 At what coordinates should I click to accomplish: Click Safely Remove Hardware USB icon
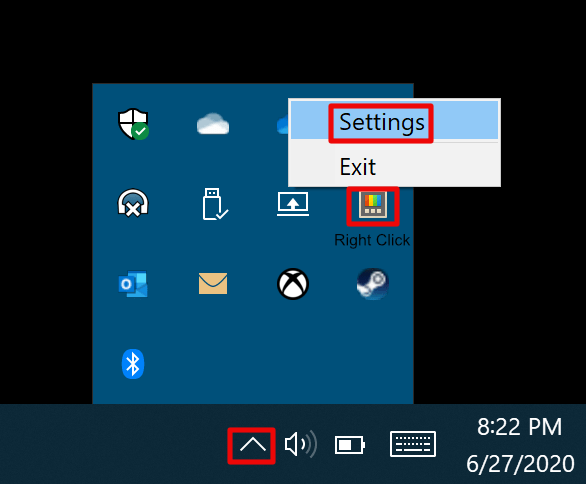[x=215, y=204]
